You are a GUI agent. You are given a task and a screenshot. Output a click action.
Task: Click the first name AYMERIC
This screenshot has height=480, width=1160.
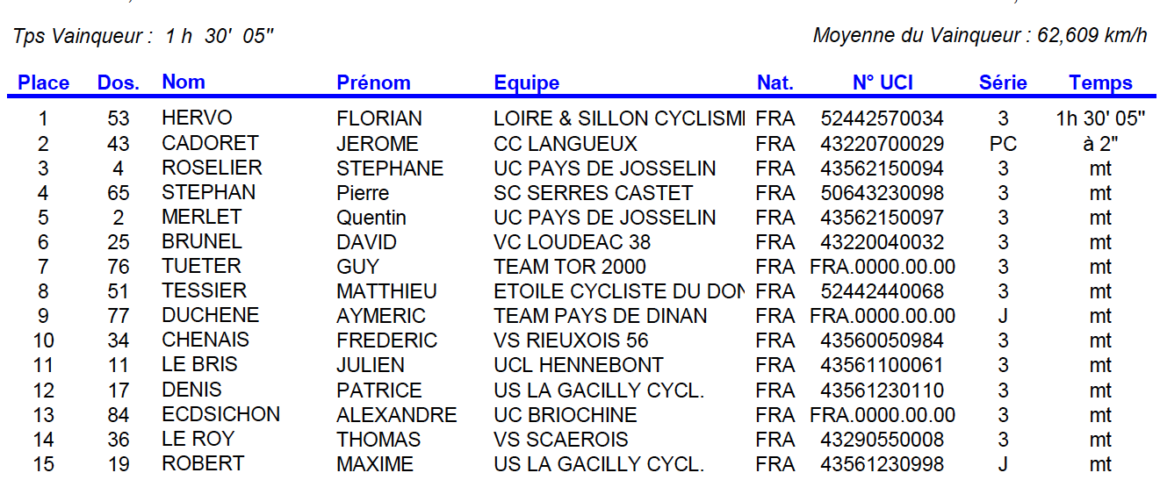[375, 316]
